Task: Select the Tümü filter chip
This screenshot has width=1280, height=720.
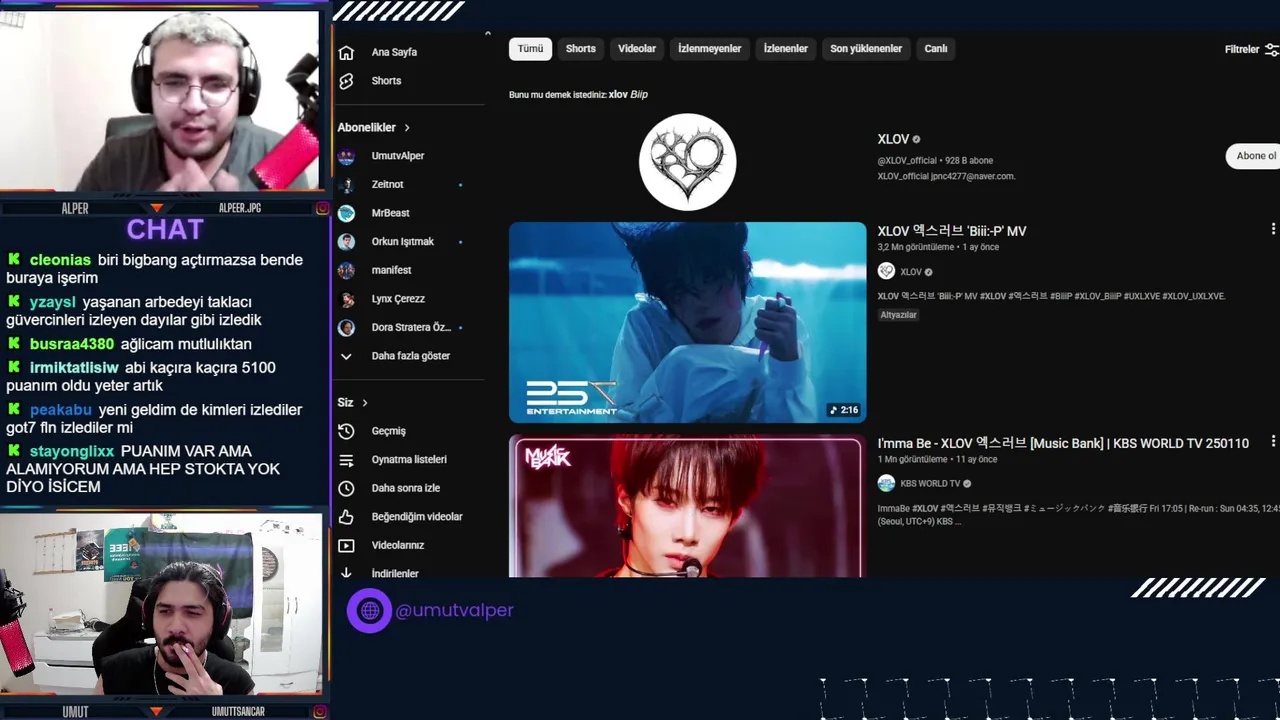Action: pos(530,49)
